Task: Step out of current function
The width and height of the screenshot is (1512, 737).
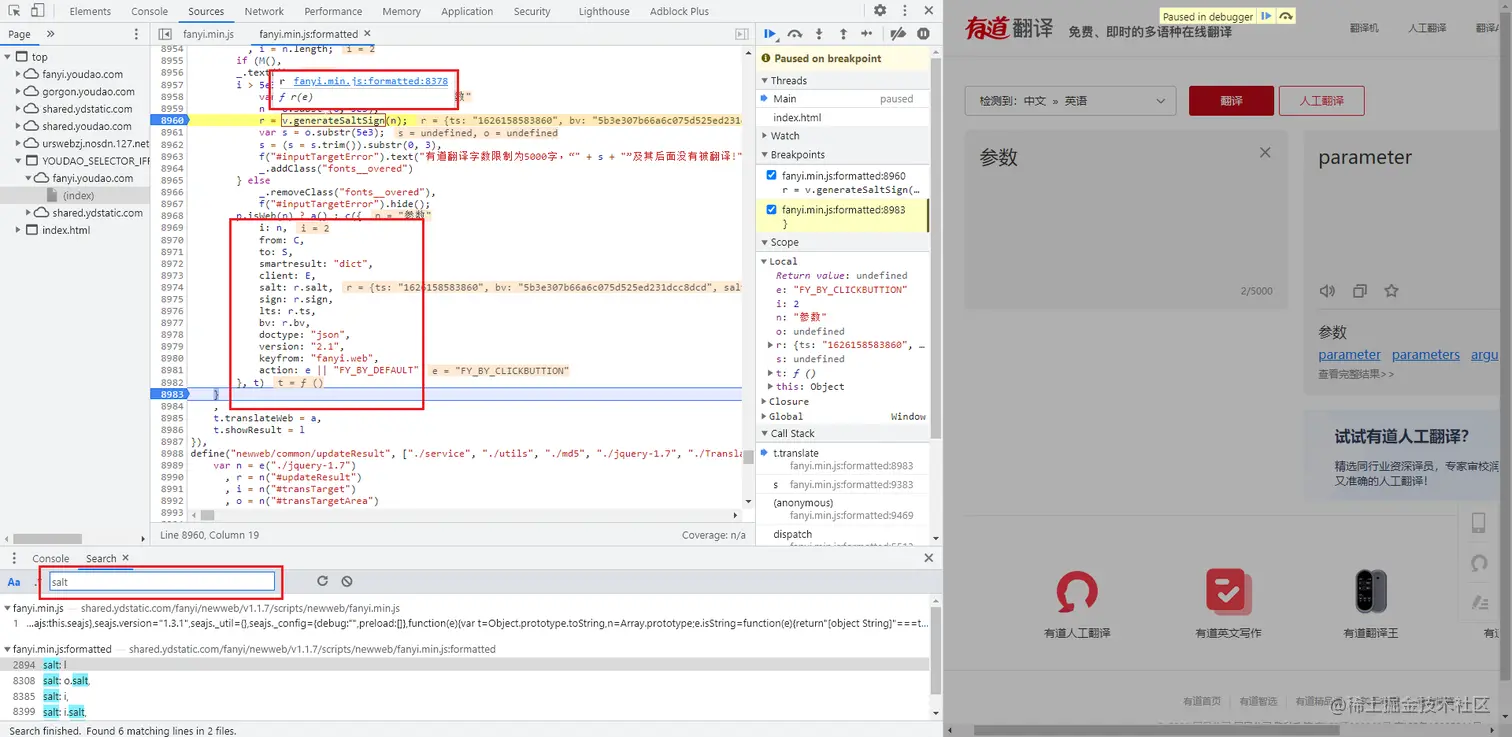Action: [843, 33]
